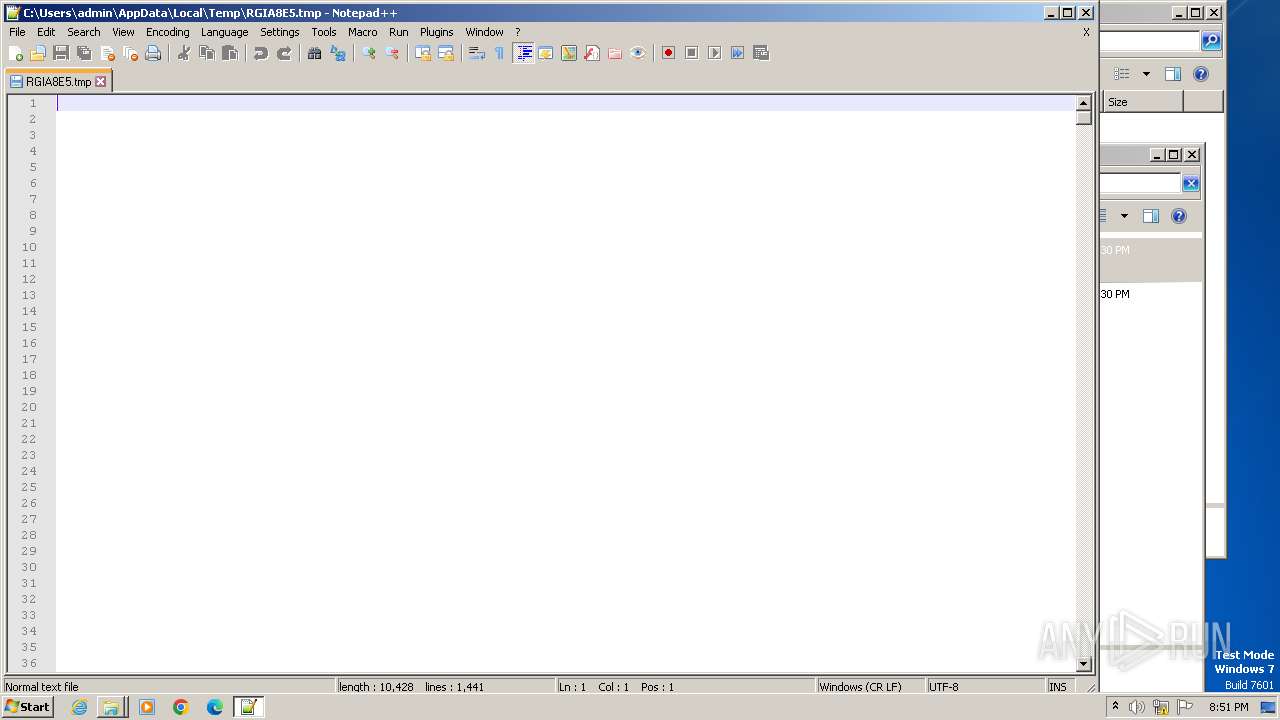The width and height of the screenshot is (1280, 720).
Task: Stop macro recording square button
Action: click(692, 53)
